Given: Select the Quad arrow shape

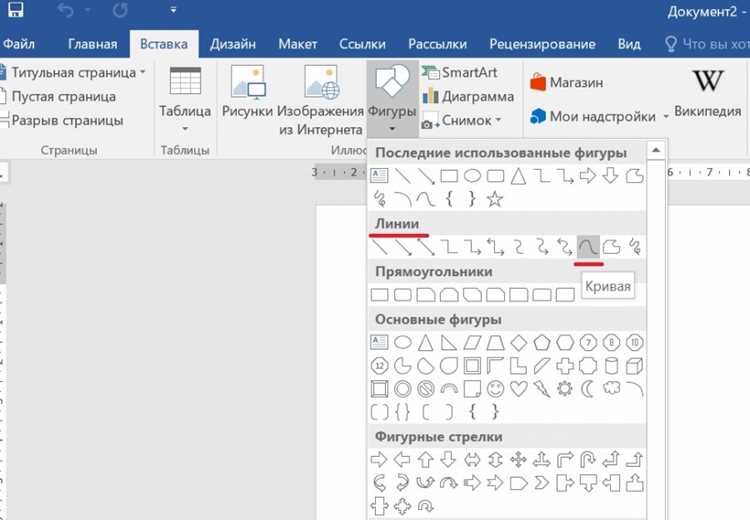Looking at the screenshot, I should (x=518, y=460).
